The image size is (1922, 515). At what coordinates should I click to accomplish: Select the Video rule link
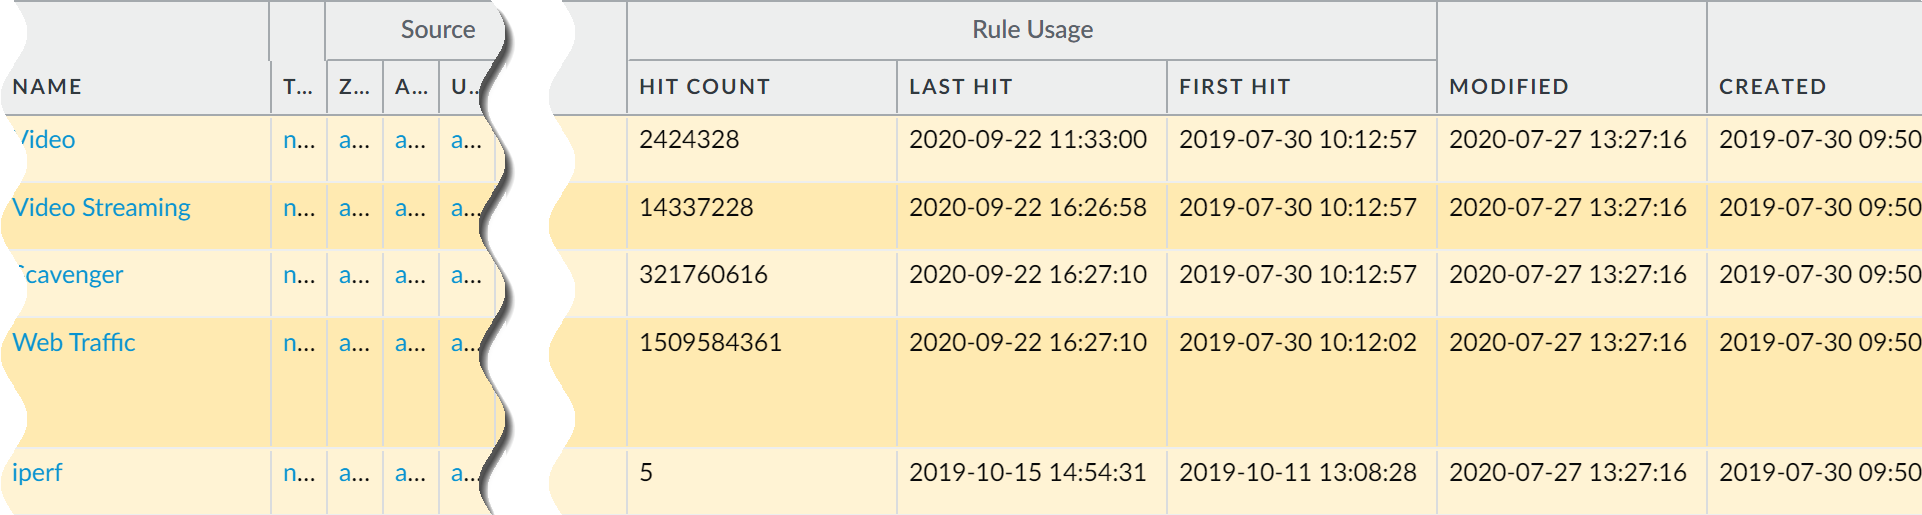point(48,140)
